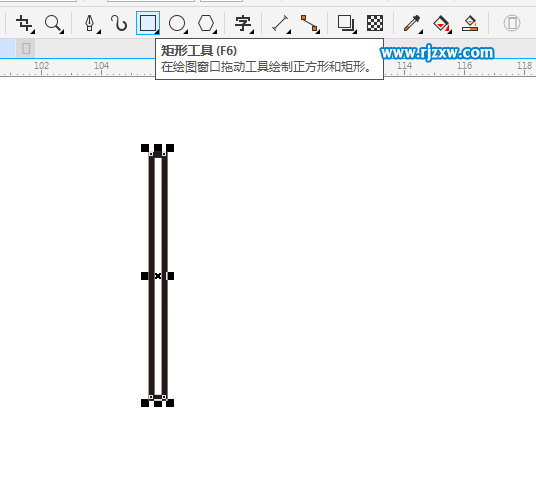Click the dimmed icon at the toolbar's end
The width and height of the screenshot is (536, 485).
tap(512, 23)
